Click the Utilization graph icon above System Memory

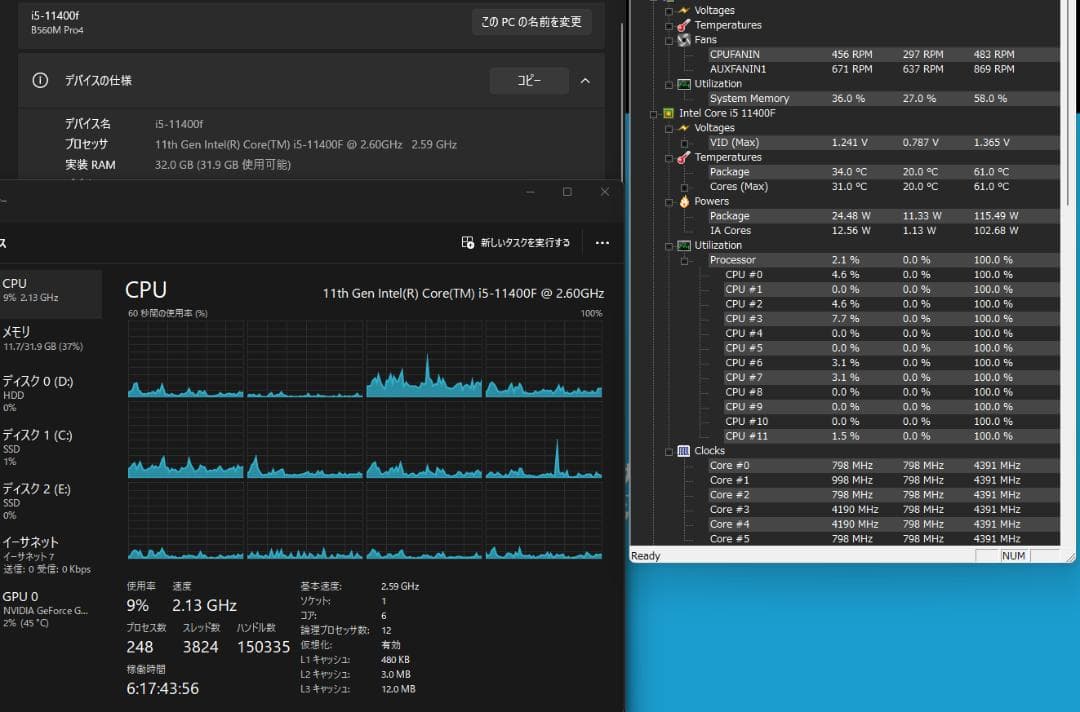684,84
